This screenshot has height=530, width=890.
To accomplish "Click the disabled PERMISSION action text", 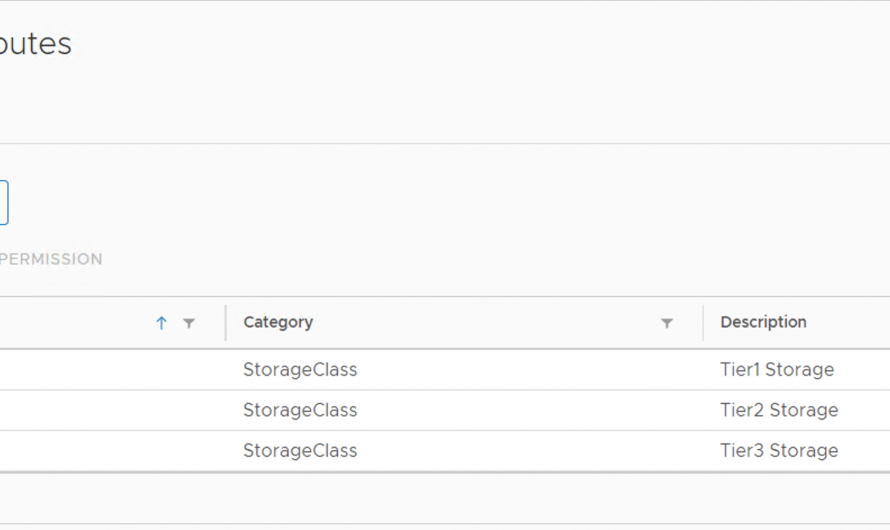I will pos(52,259).
